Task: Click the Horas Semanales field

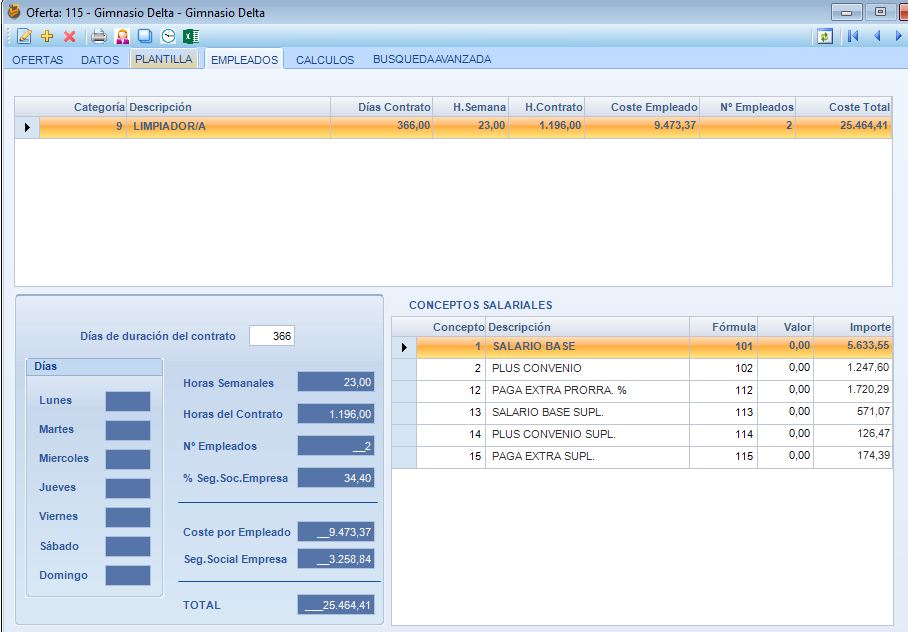Action: 336,382
